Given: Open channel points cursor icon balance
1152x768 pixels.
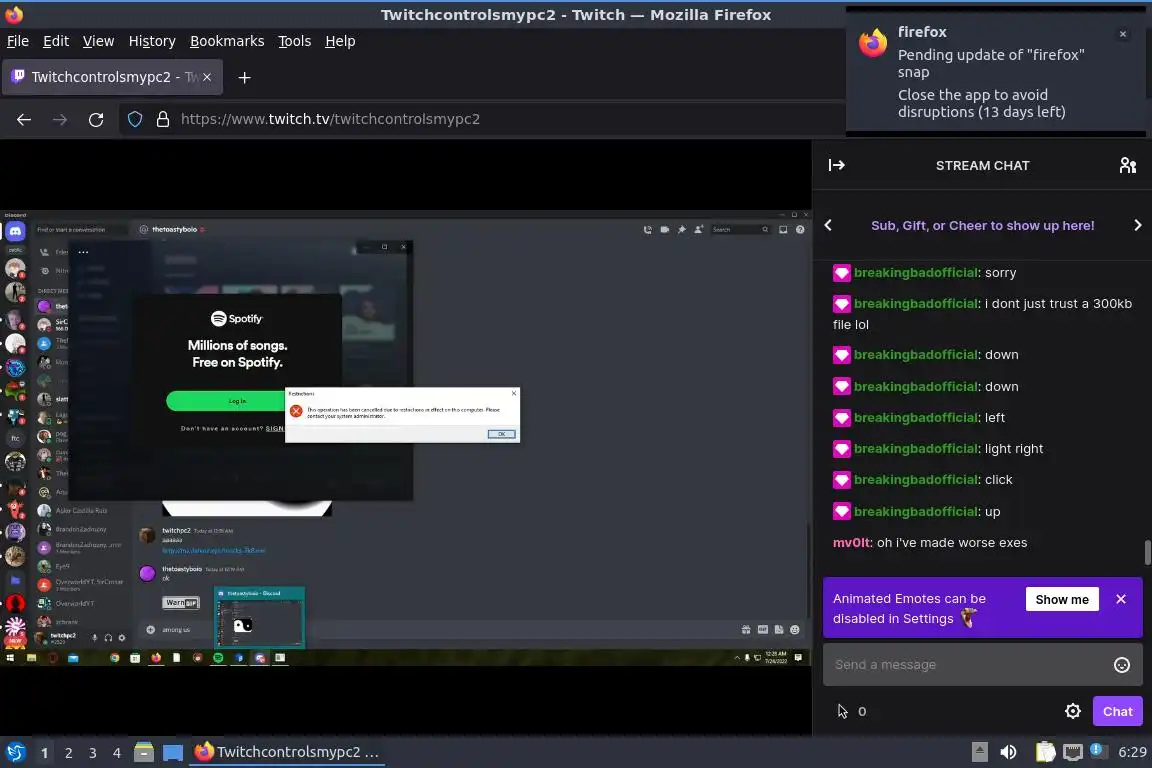Looking at the screenshot, I should tap(852, 711).
